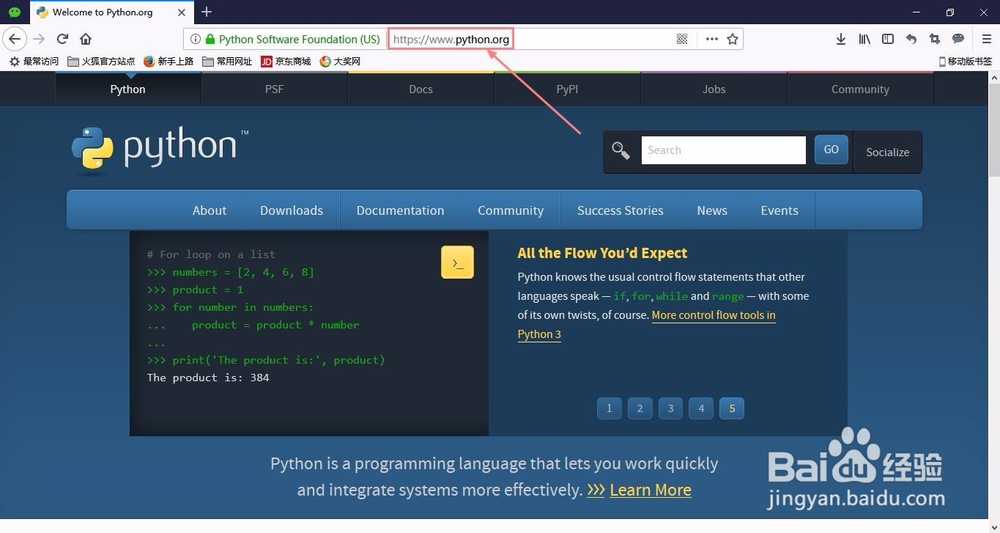Open the downloads arrow icon
The width and height of the screenshot is (1000, 533).
pos(841,40)
